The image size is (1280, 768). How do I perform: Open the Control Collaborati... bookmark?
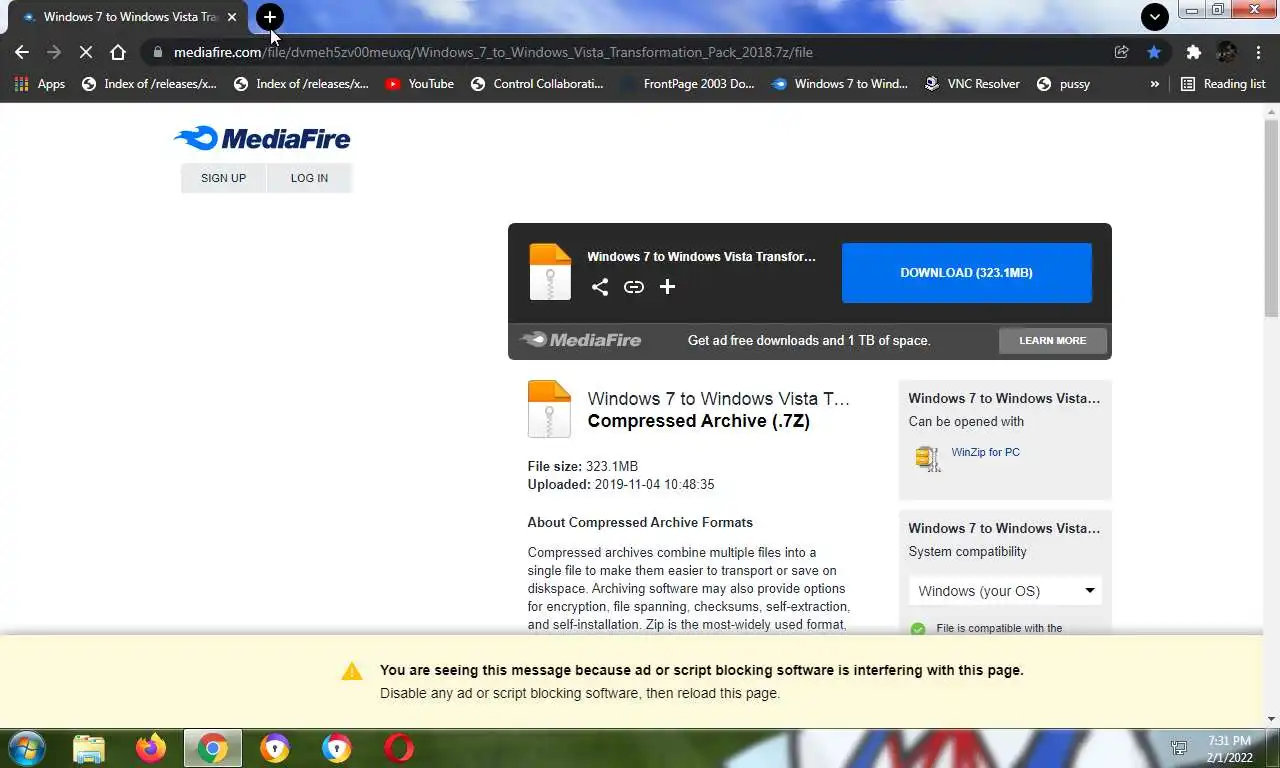(x=537, y=84)
